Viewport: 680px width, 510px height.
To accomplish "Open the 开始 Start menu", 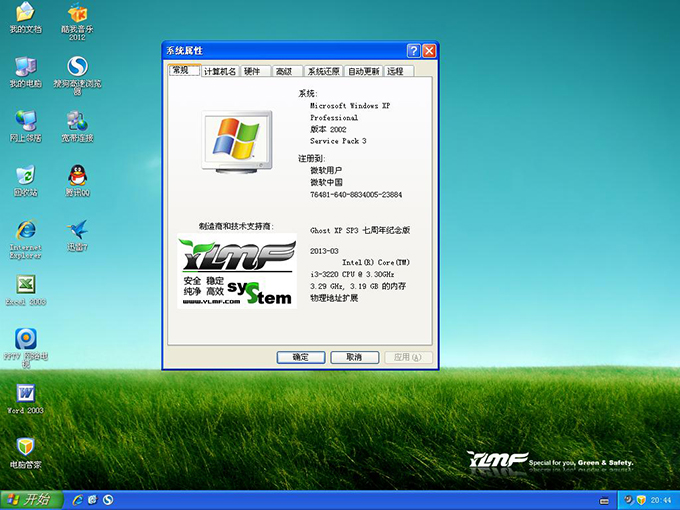I will coord(28,499).
